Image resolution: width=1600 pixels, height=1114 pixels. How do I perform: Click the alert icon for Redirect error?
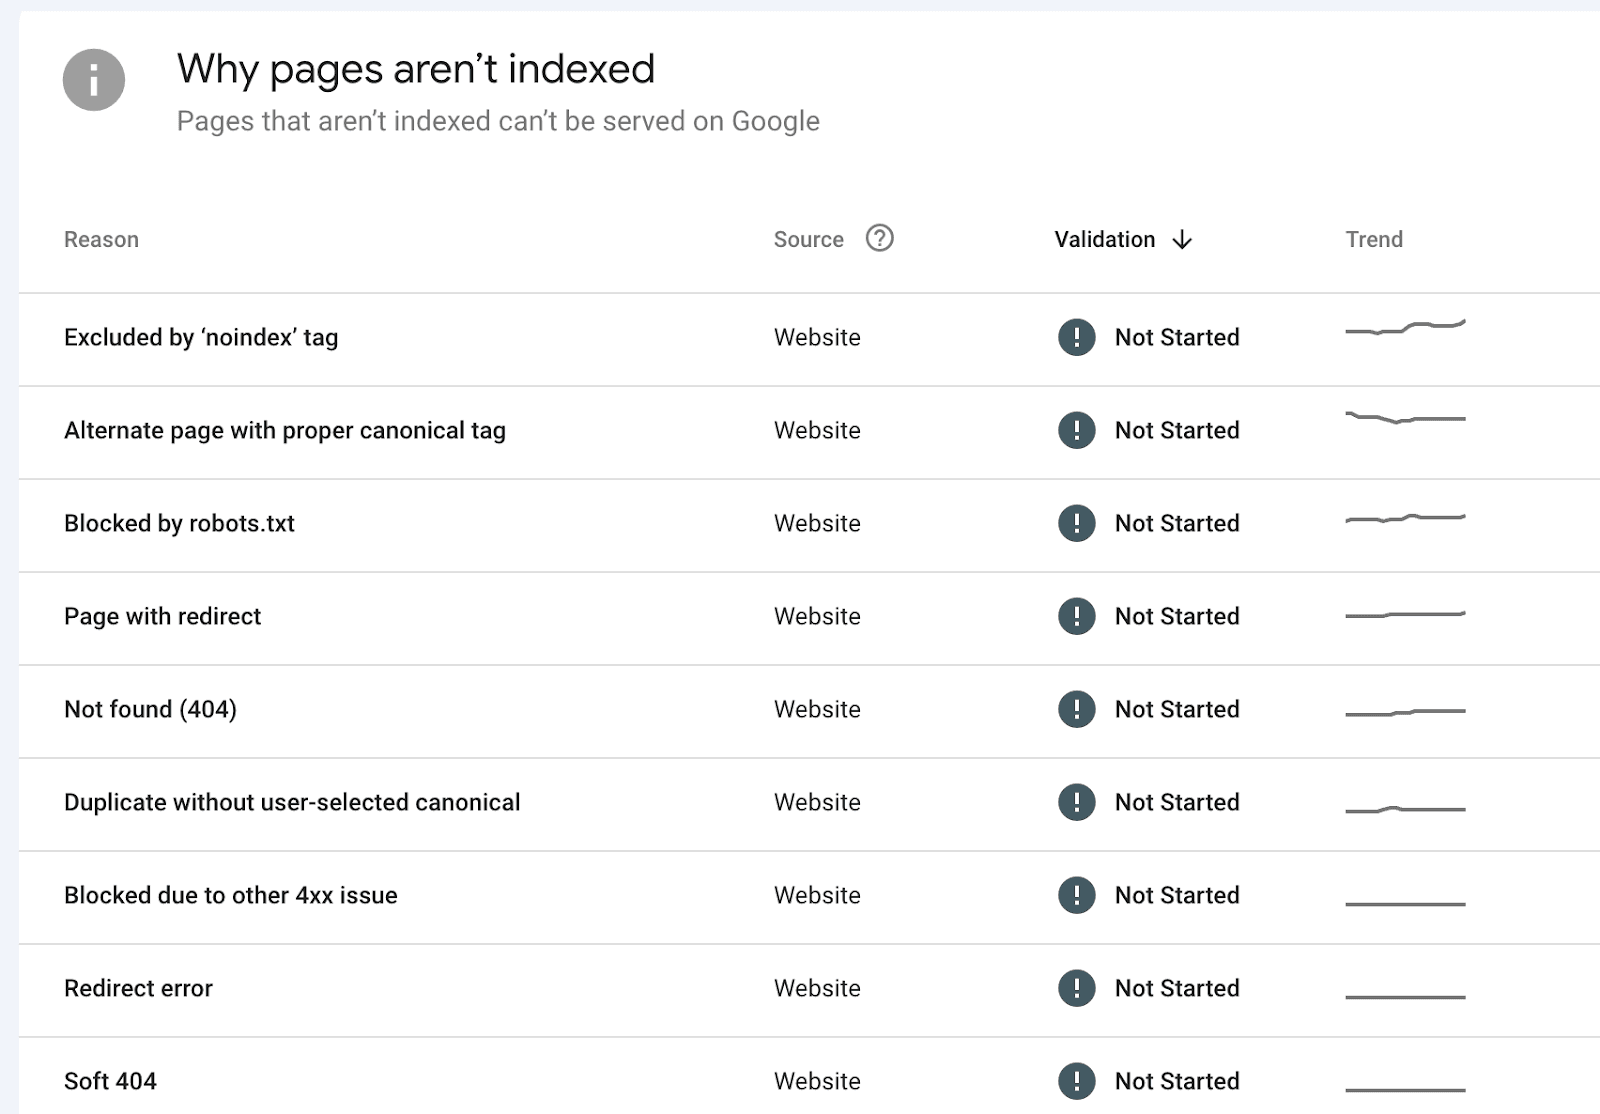click(x=1075, y=988)
